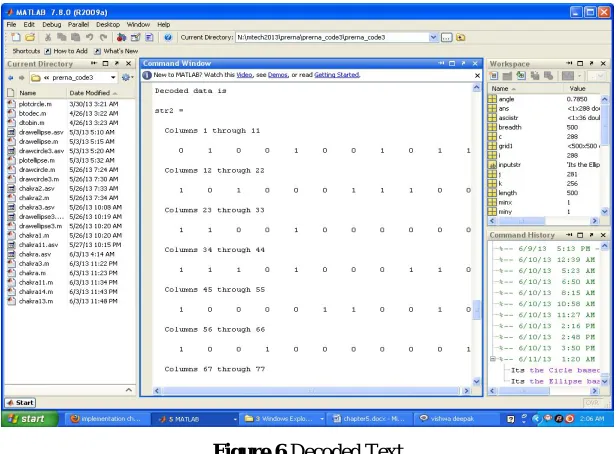Import data icon in Workspace toolbar
The height and width of the screenshot is (454, 616).
click(x=521, y=75)
